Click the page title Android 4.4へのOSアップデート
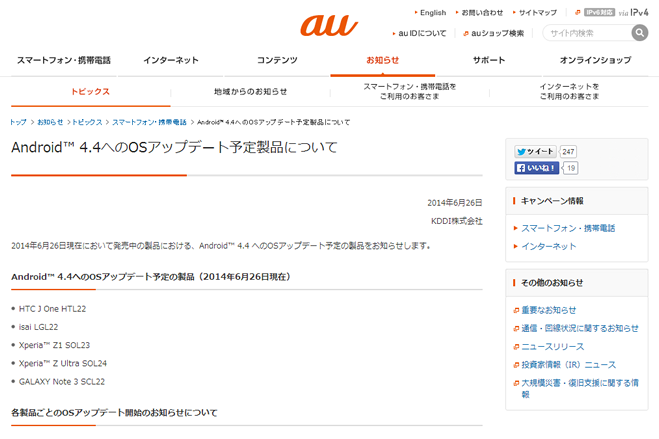Viewport: 659px width, 439px height. coord(174,147)
